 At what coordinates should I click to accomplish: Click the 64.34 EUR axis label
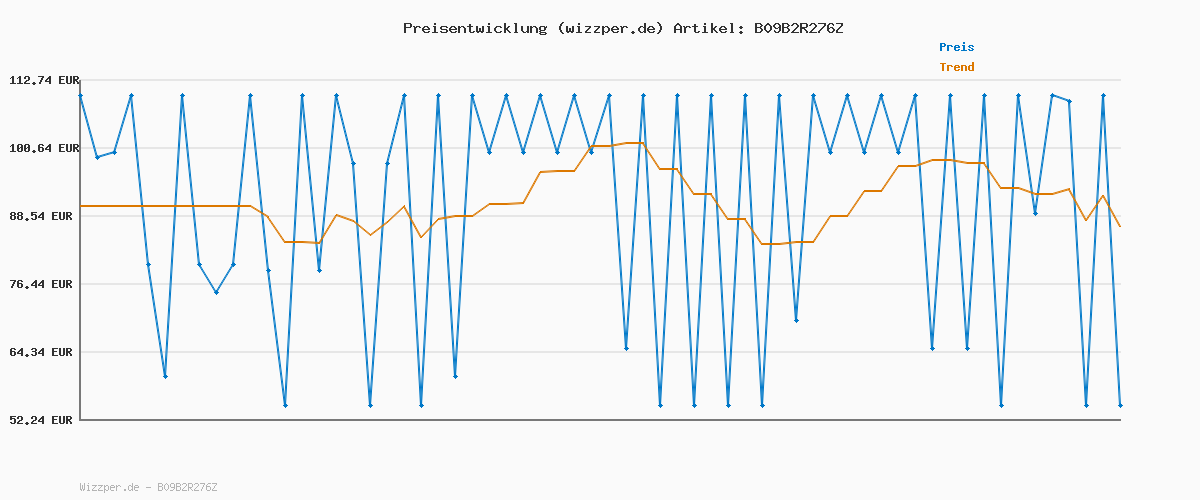[x=44, y=352]
